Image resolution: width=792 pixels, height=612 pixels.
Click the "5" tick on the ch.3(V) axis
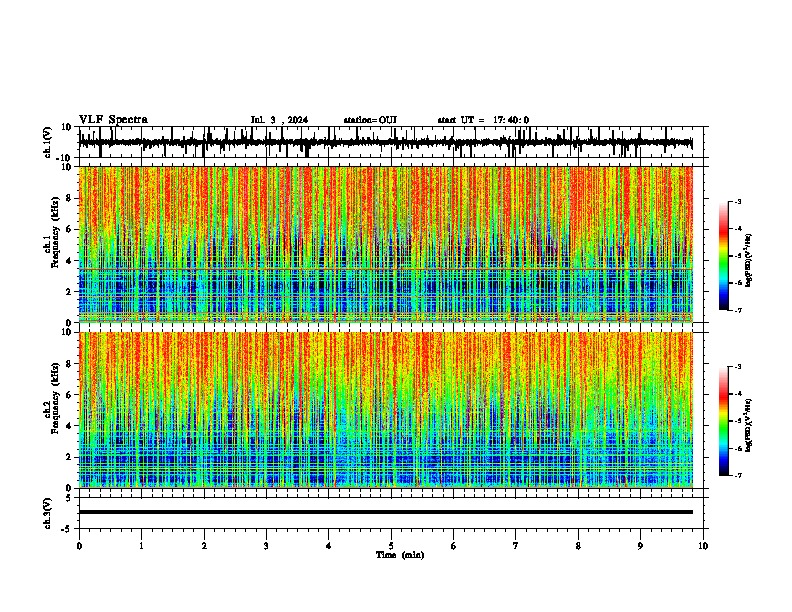tap(69, 497)
